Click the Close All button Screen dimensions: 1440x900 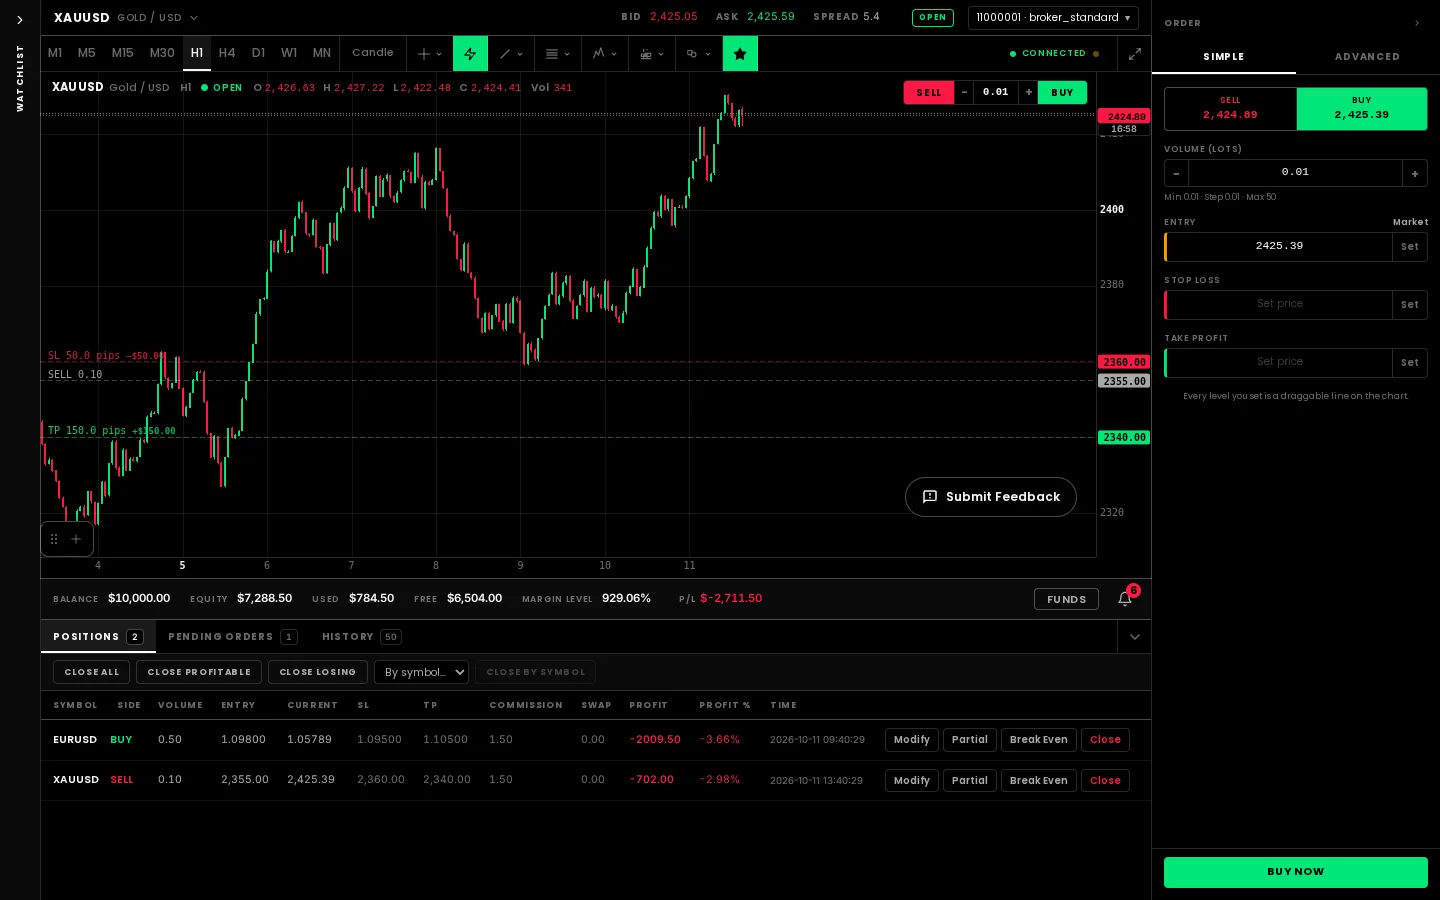point(91,672)
